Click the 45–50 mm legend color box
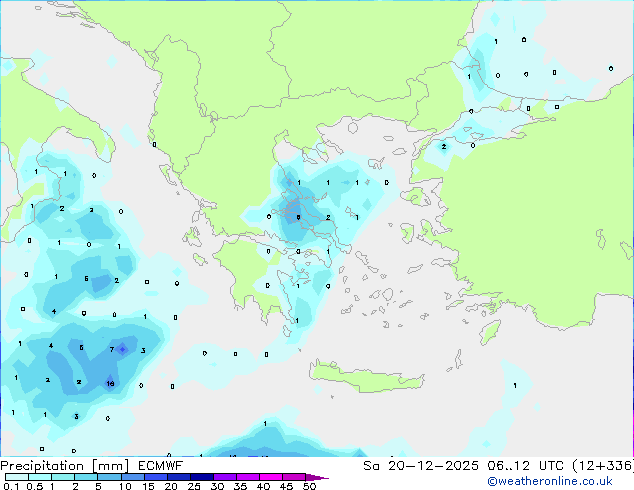The image size is (634, 490). point(294,477)
